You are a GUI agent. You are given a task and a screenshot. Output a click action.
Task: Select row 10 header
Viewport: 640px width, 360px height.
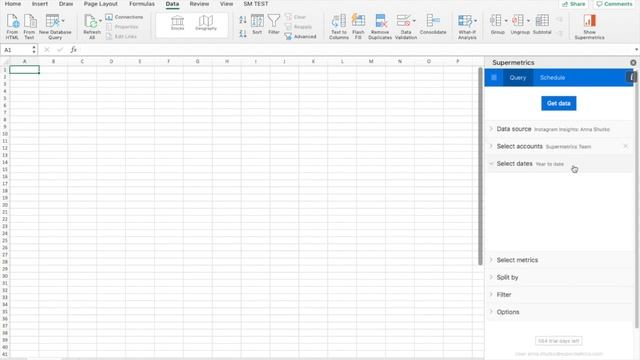(x=4, y=134)
